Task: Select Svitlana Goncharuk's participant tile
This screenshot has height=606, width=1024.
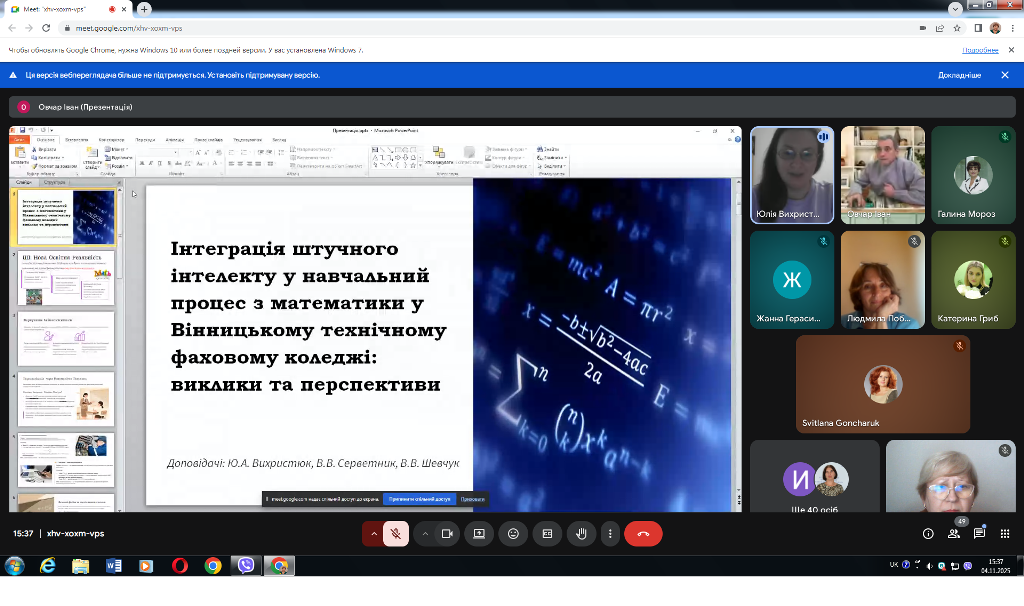Action: point(882,384)
